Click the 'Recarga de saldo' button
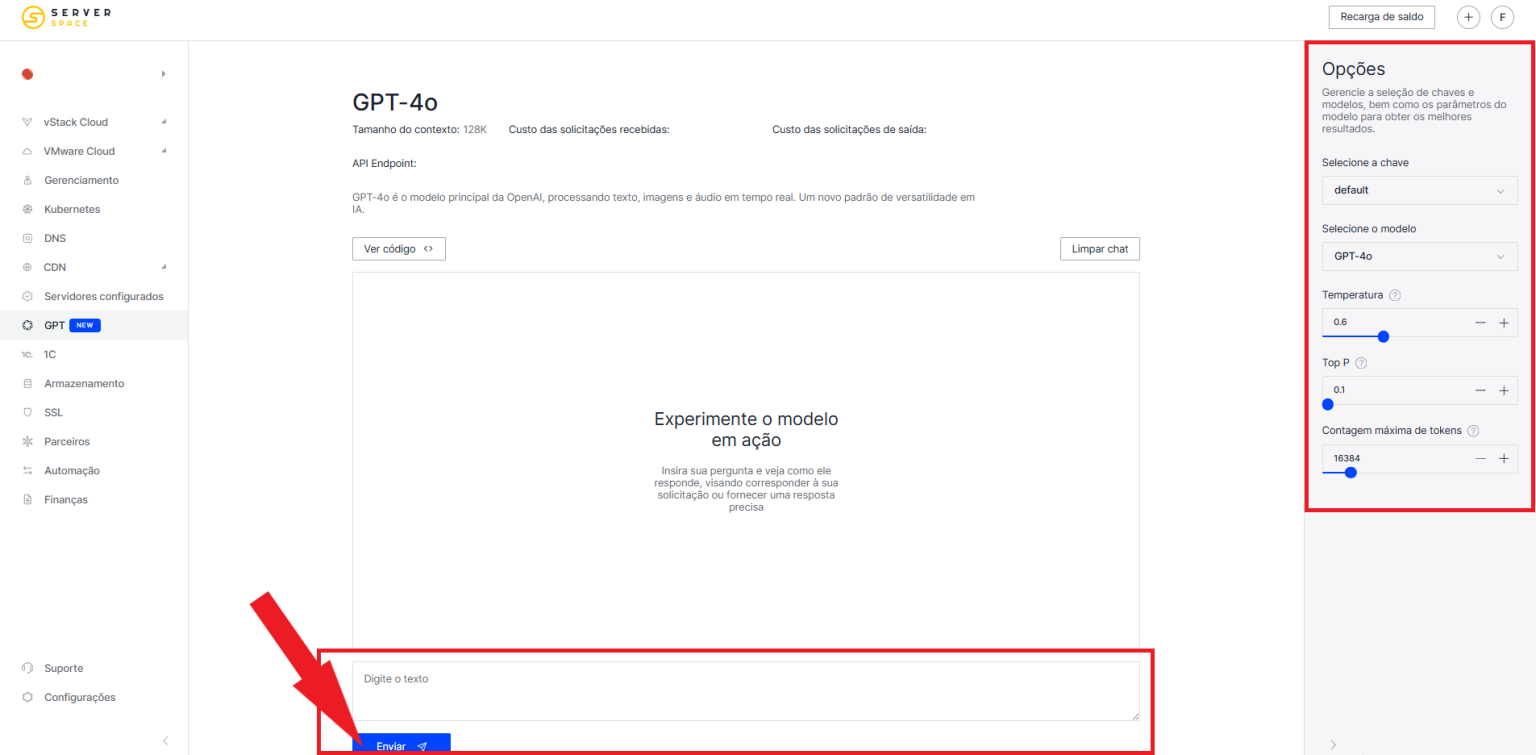The image size is (1536, 755). 1381,17
